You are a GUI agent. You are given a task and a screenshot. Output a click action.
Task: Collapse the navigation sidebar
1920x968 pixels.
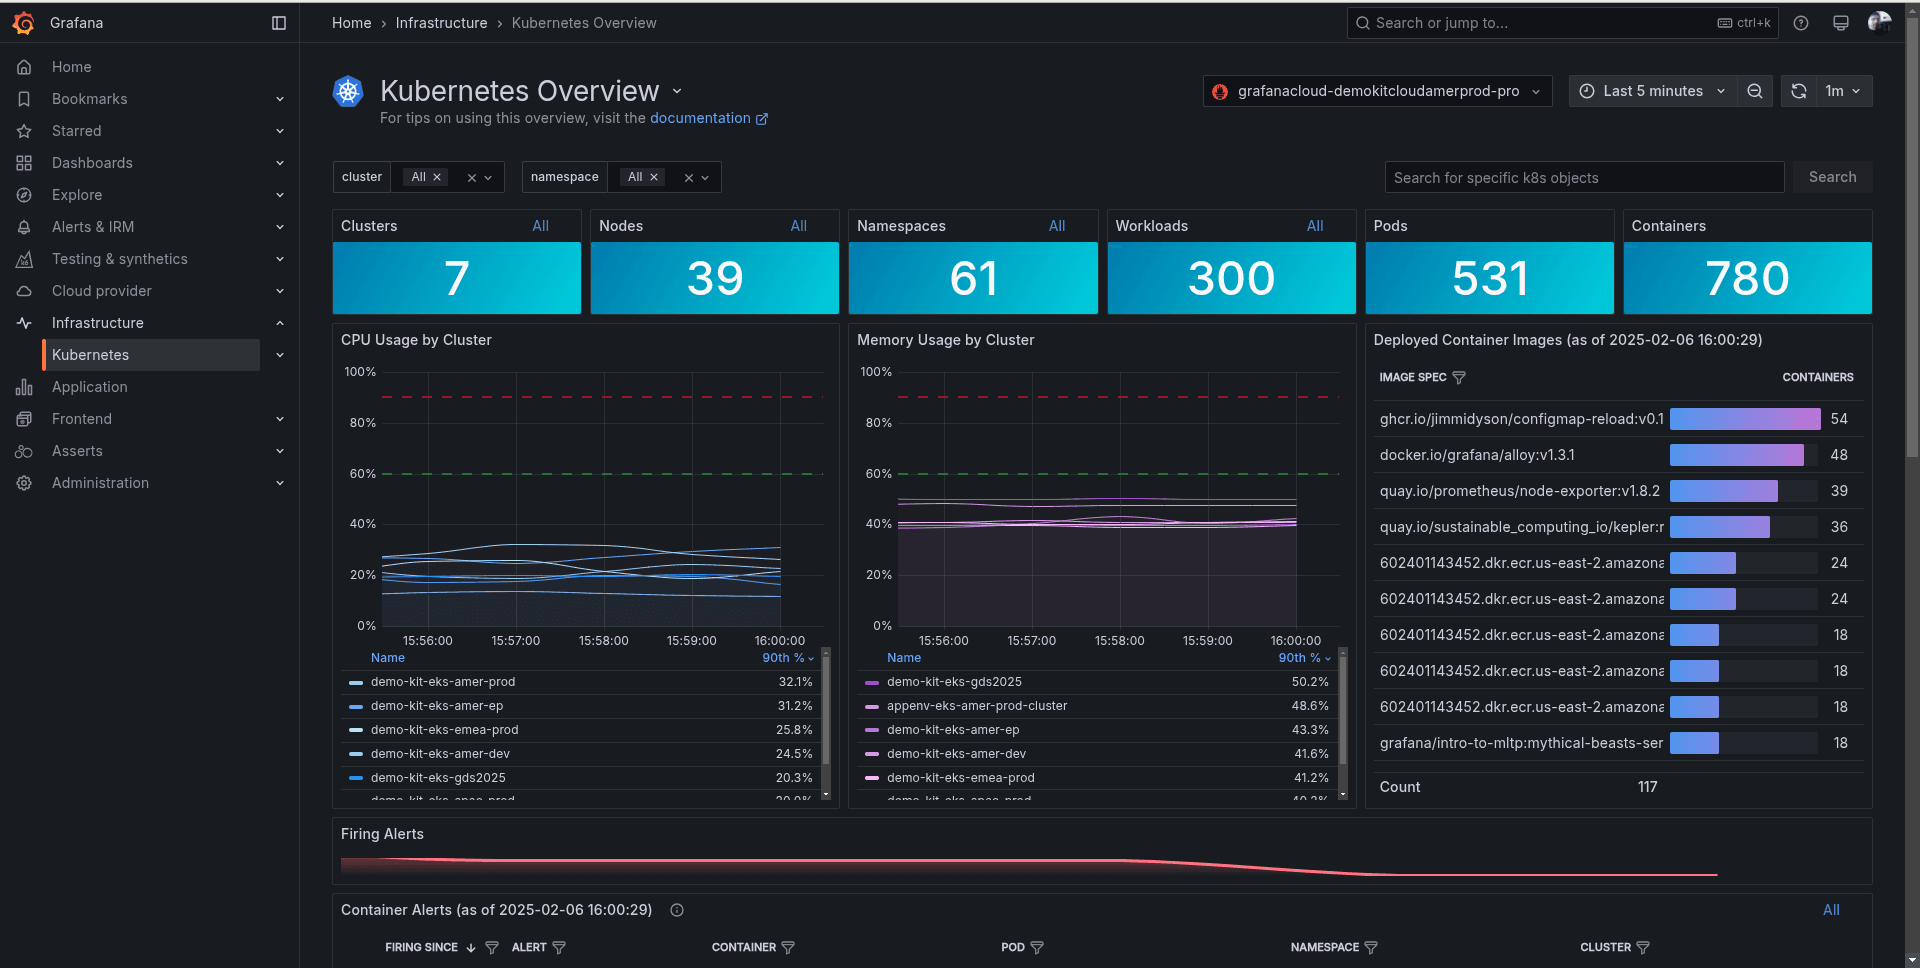(x=278, y=22)
